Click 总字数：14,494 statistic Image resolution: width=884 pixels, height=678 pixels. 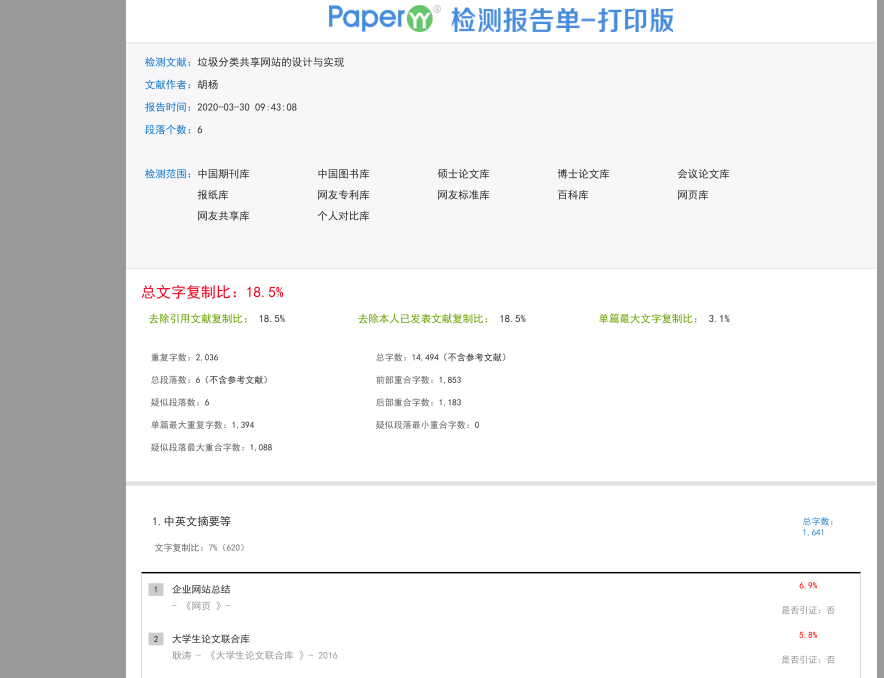[441, 357]
